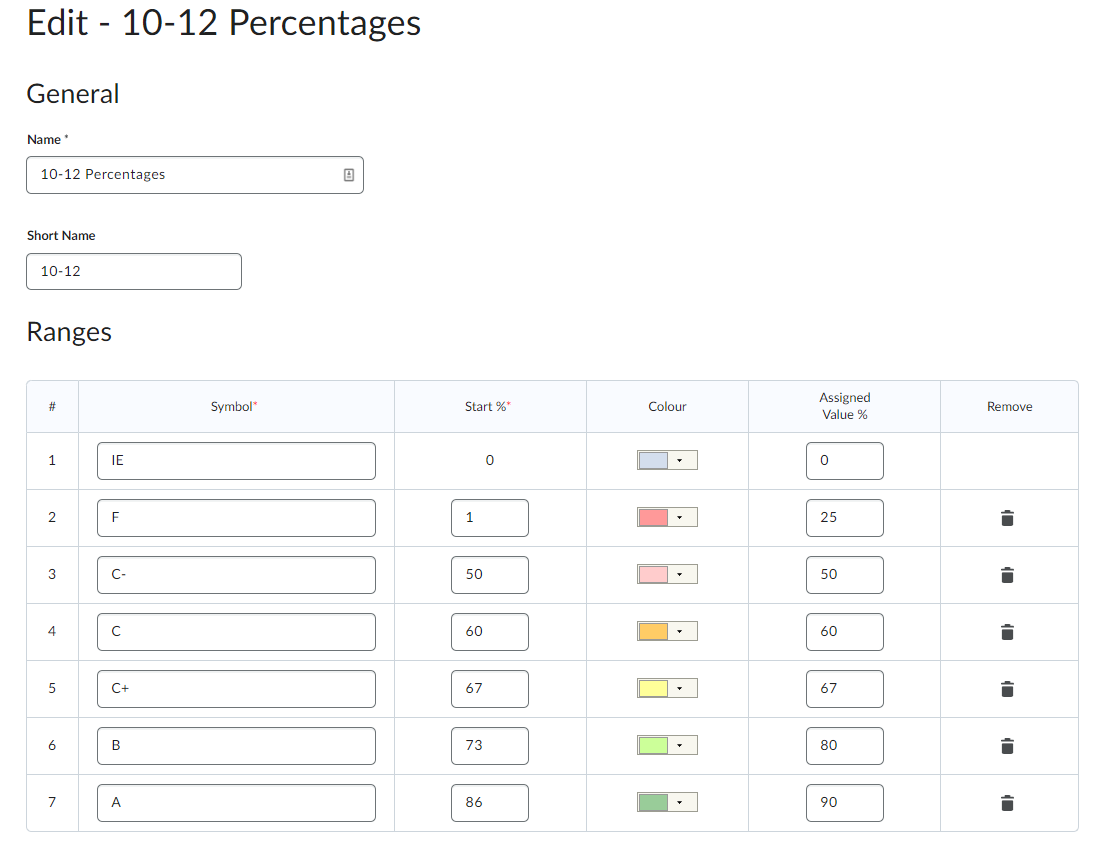Edit the IE symbol field
1099x853 pixels.
pos(236,460)
